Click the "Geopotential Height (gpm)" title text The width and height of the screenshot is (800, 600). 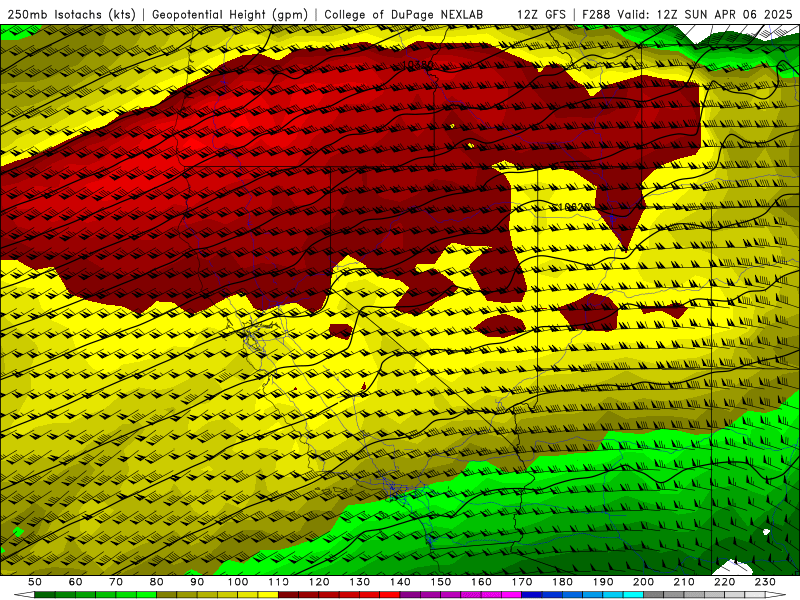pos(230,15)
